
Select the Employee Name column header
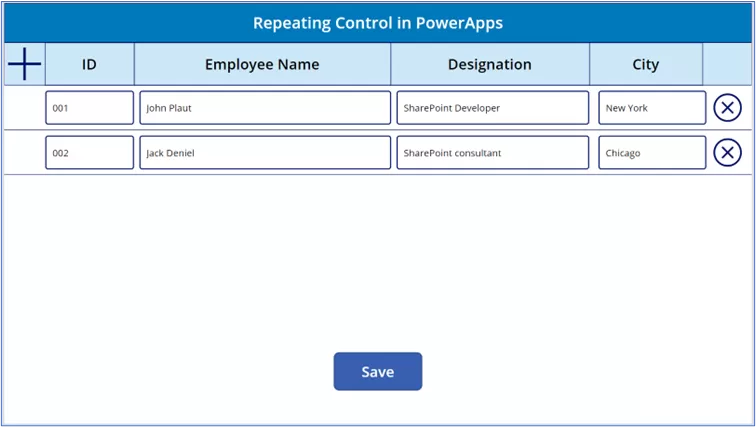262,65
